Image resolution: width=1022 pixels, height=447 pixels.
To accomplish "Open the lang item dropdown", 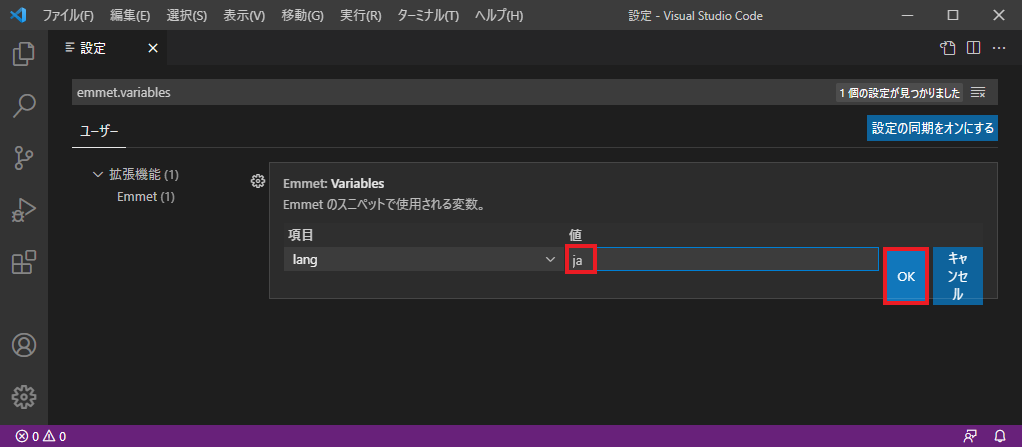I will (422, 259).
